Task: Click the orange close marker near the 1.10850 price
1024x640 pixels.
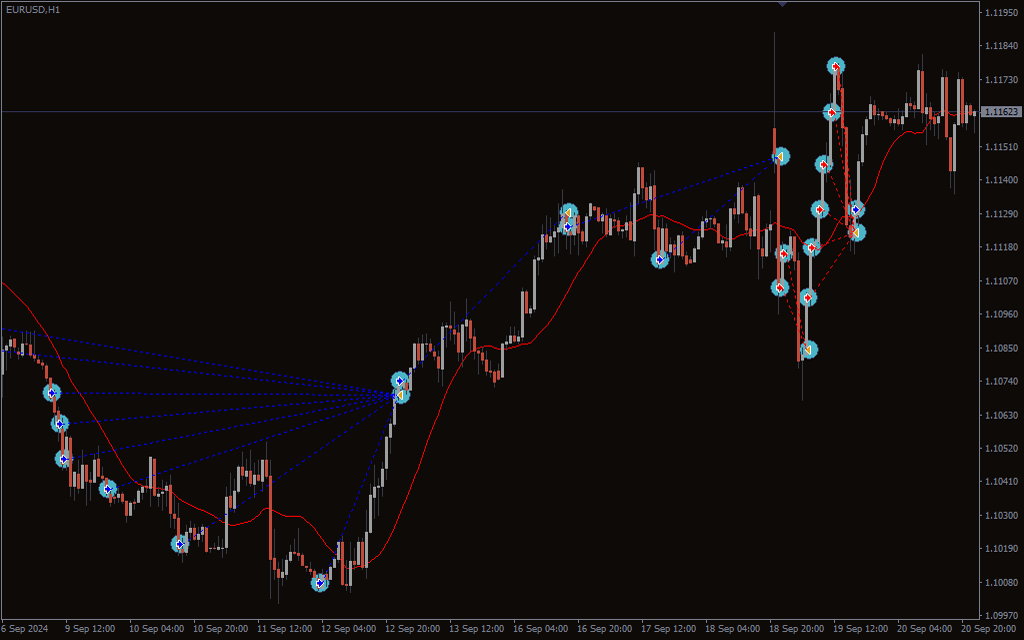Action: [x=808, y=349]
